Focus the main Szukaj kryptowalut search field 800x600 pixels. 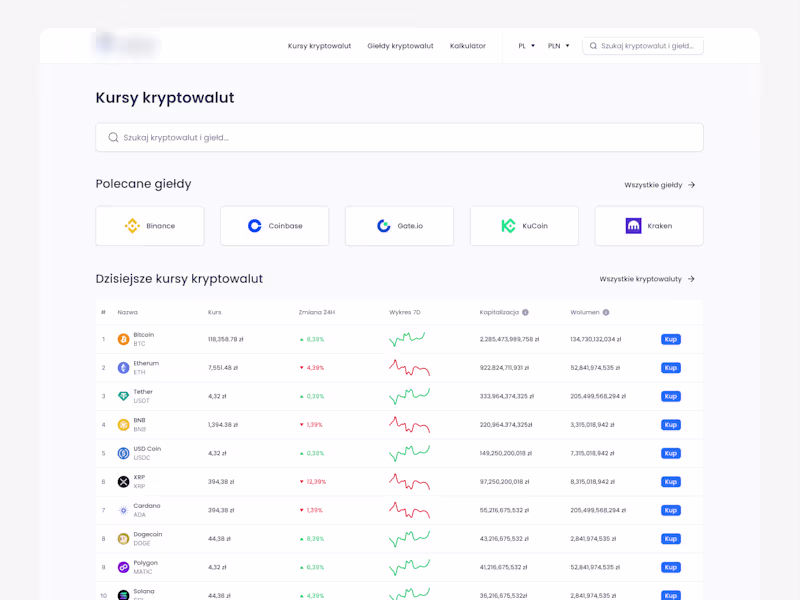pos(399,137)
